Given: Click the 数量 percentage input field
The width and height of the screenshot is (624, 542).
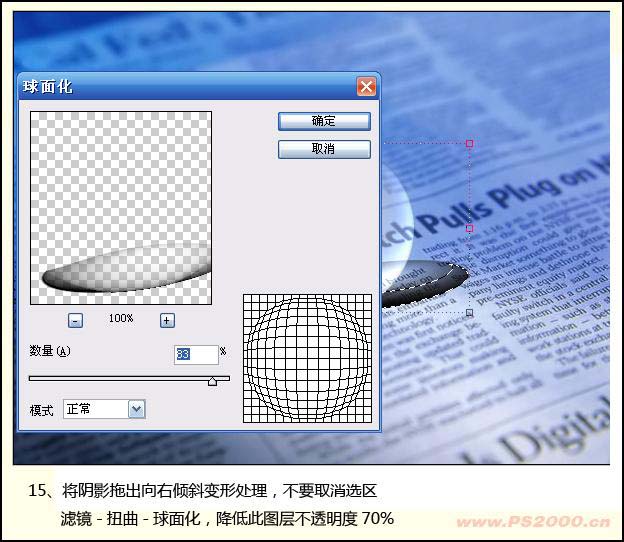Looking at the screenshot, I should [x=196, y=354].
